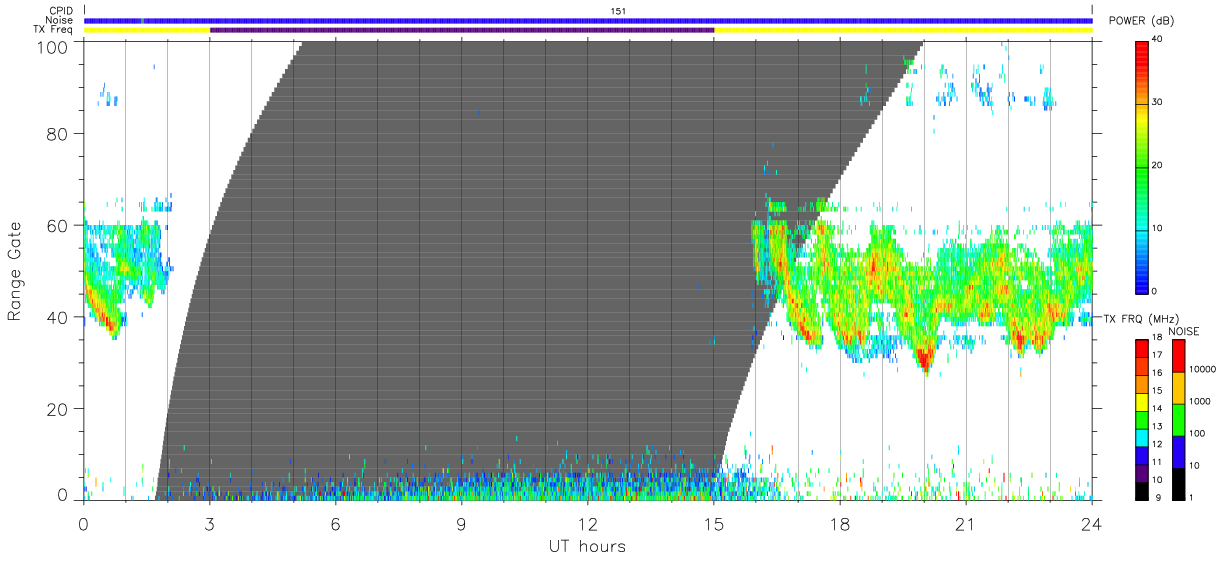Click the 18 tick on UT hours axis

[840, 524]
